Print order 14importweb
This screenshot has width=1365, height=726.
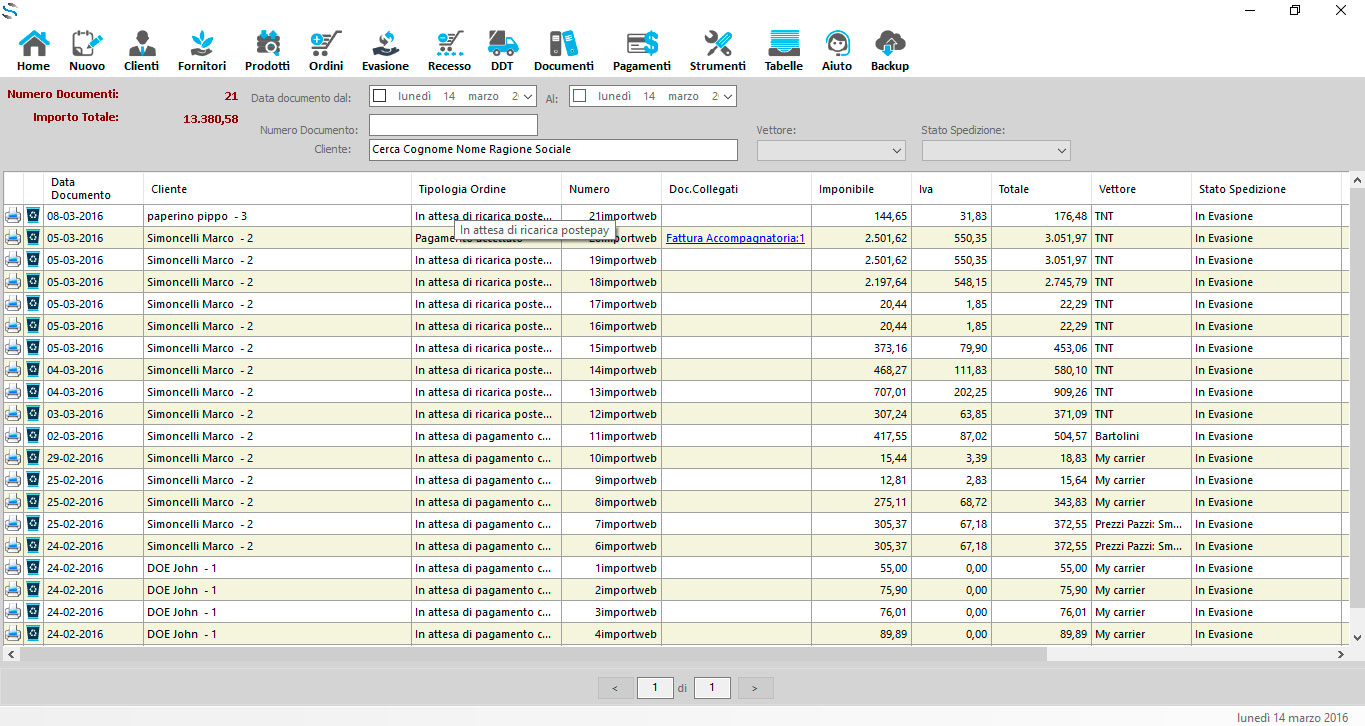pyautogui.click(x=13, y=370)
